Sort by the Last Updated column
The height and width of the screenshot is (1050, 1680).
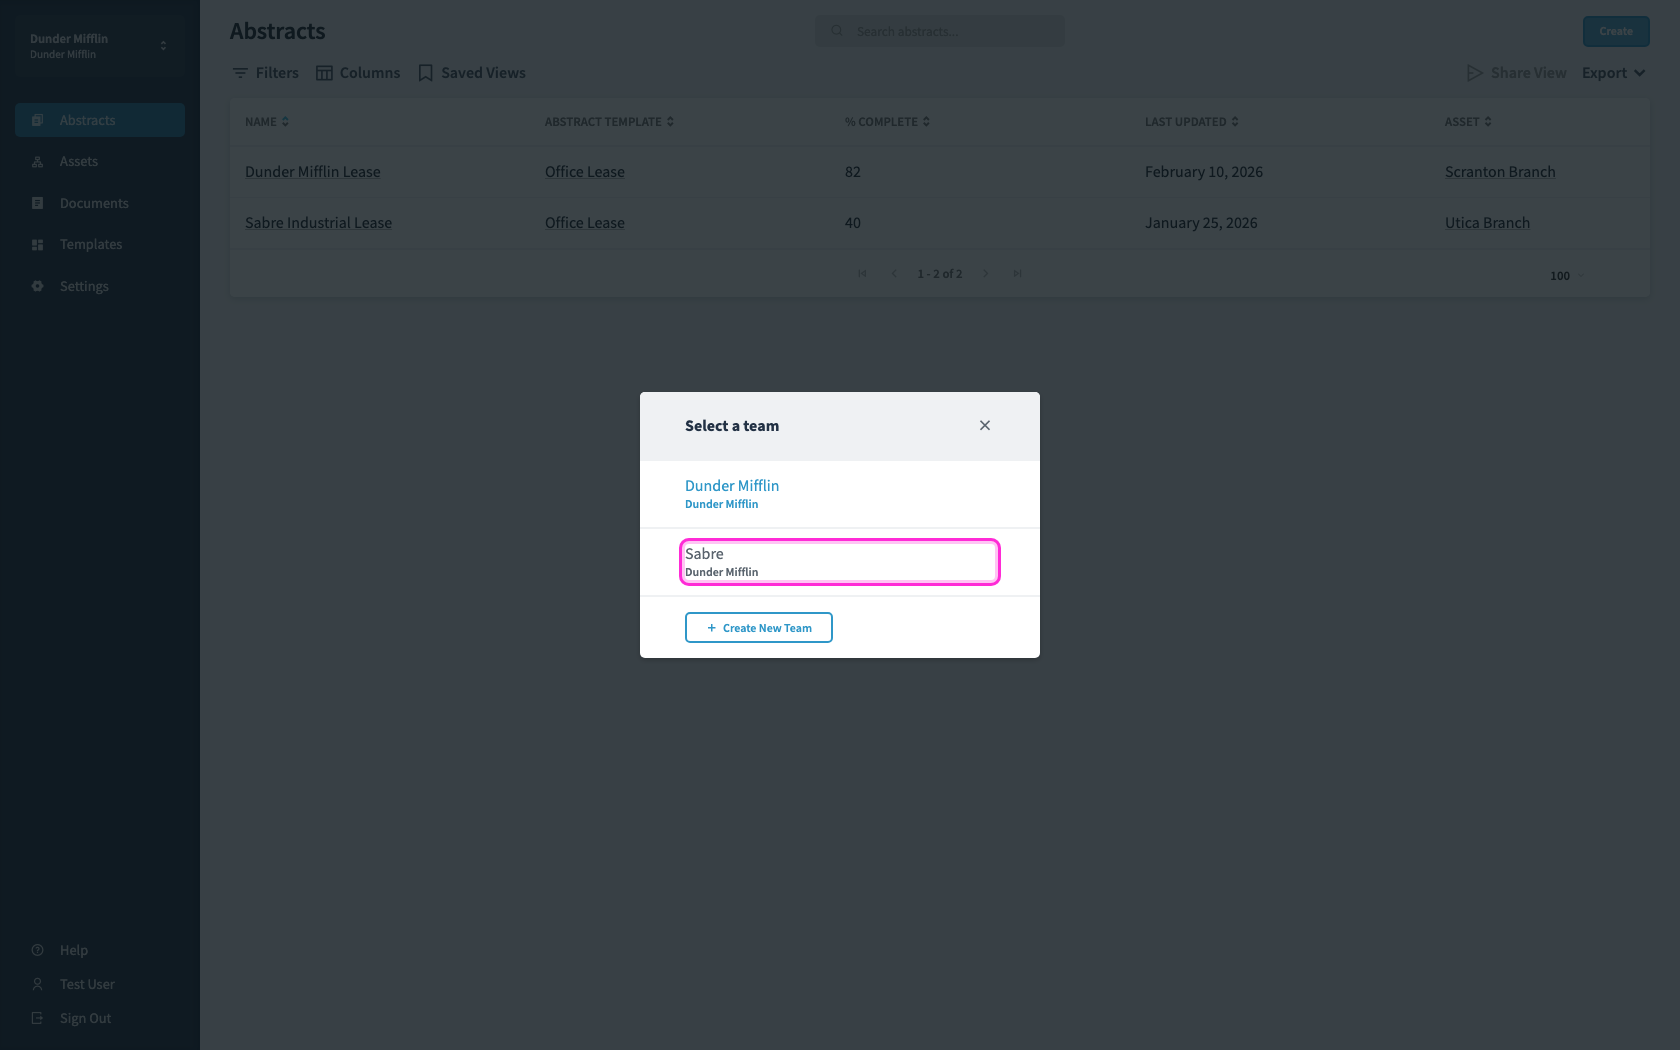coord(1192,122)
